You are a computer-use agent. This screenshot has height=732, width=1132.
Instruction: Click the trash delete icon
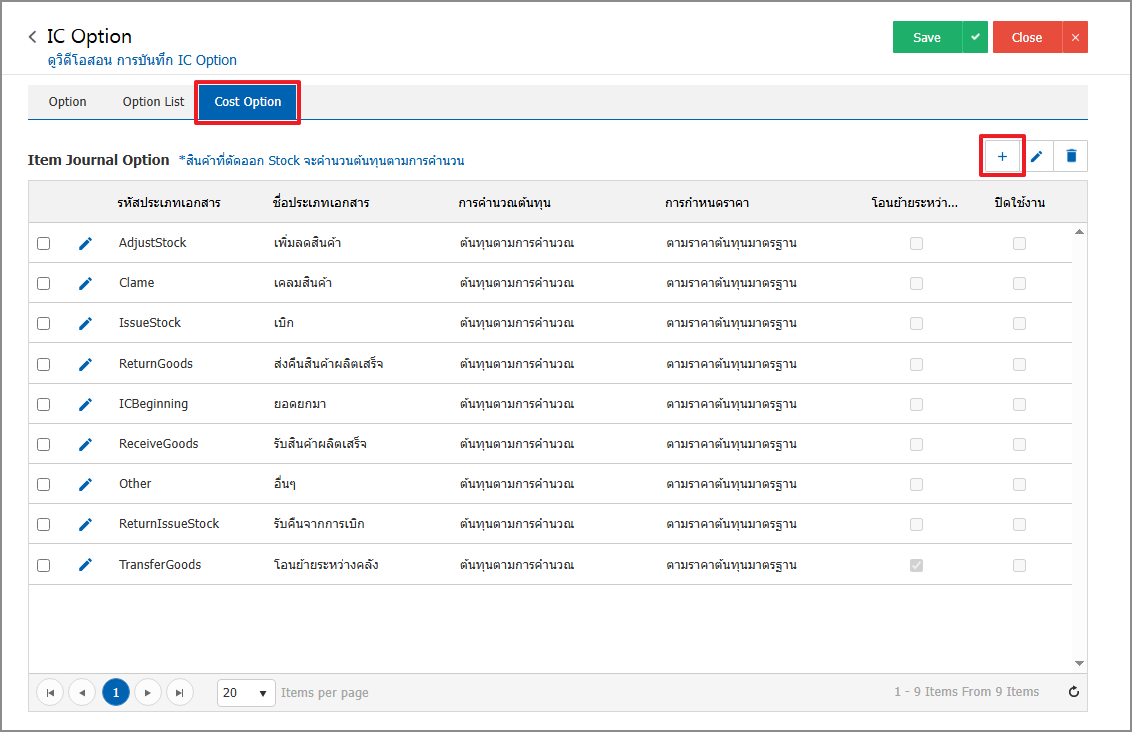[x=1071, y=156]
